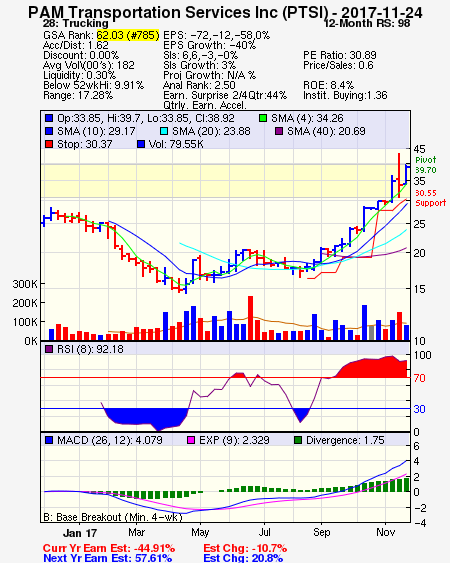Click the highlighted GSA Rank 62.03 (#785)
450x563 pixels.
[x=128, y=35]
